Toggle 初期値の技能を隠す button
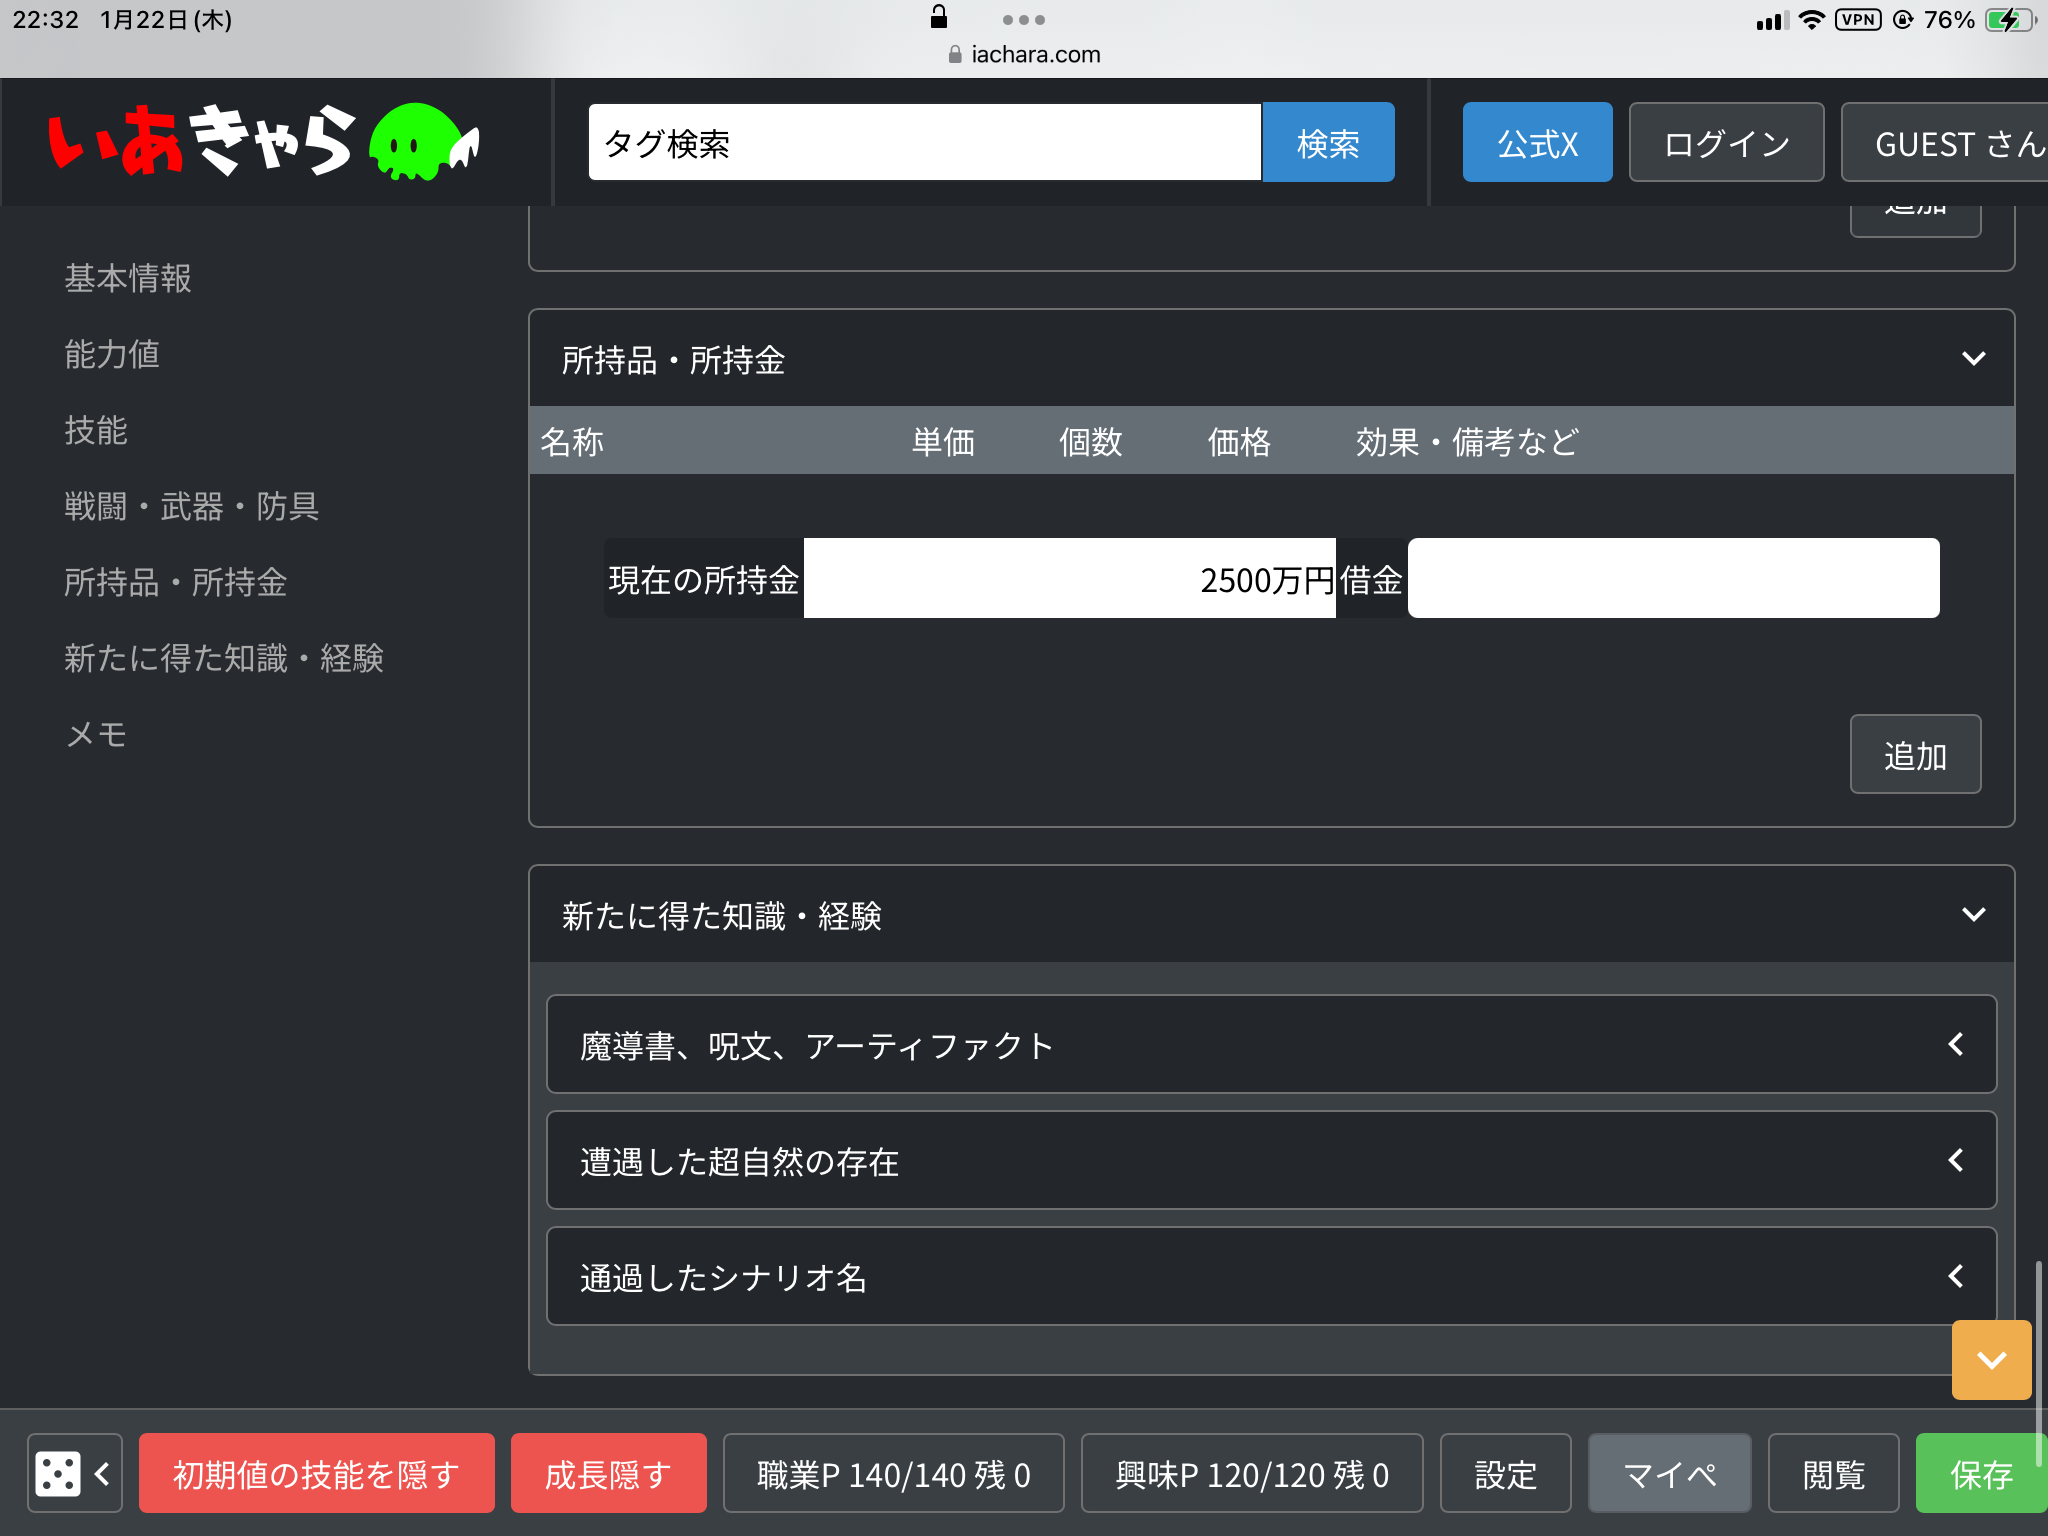Image resolution: width=2048 pixels, height=1536 pixels. click(x=316, y=1473)
